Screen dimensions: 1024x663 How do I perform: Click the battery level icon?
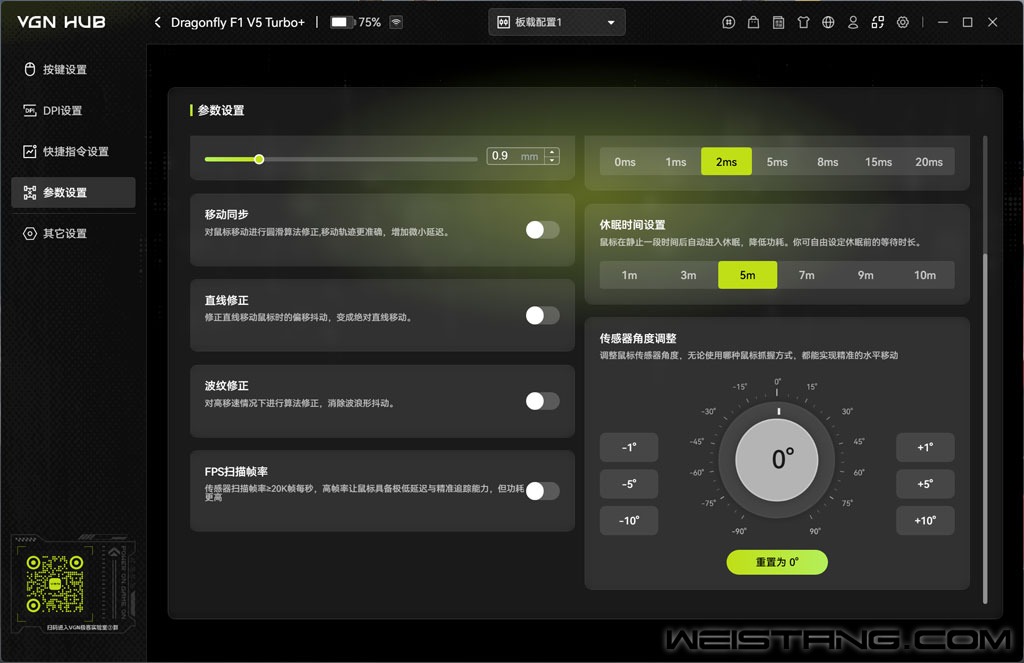(x=342, y=22)
